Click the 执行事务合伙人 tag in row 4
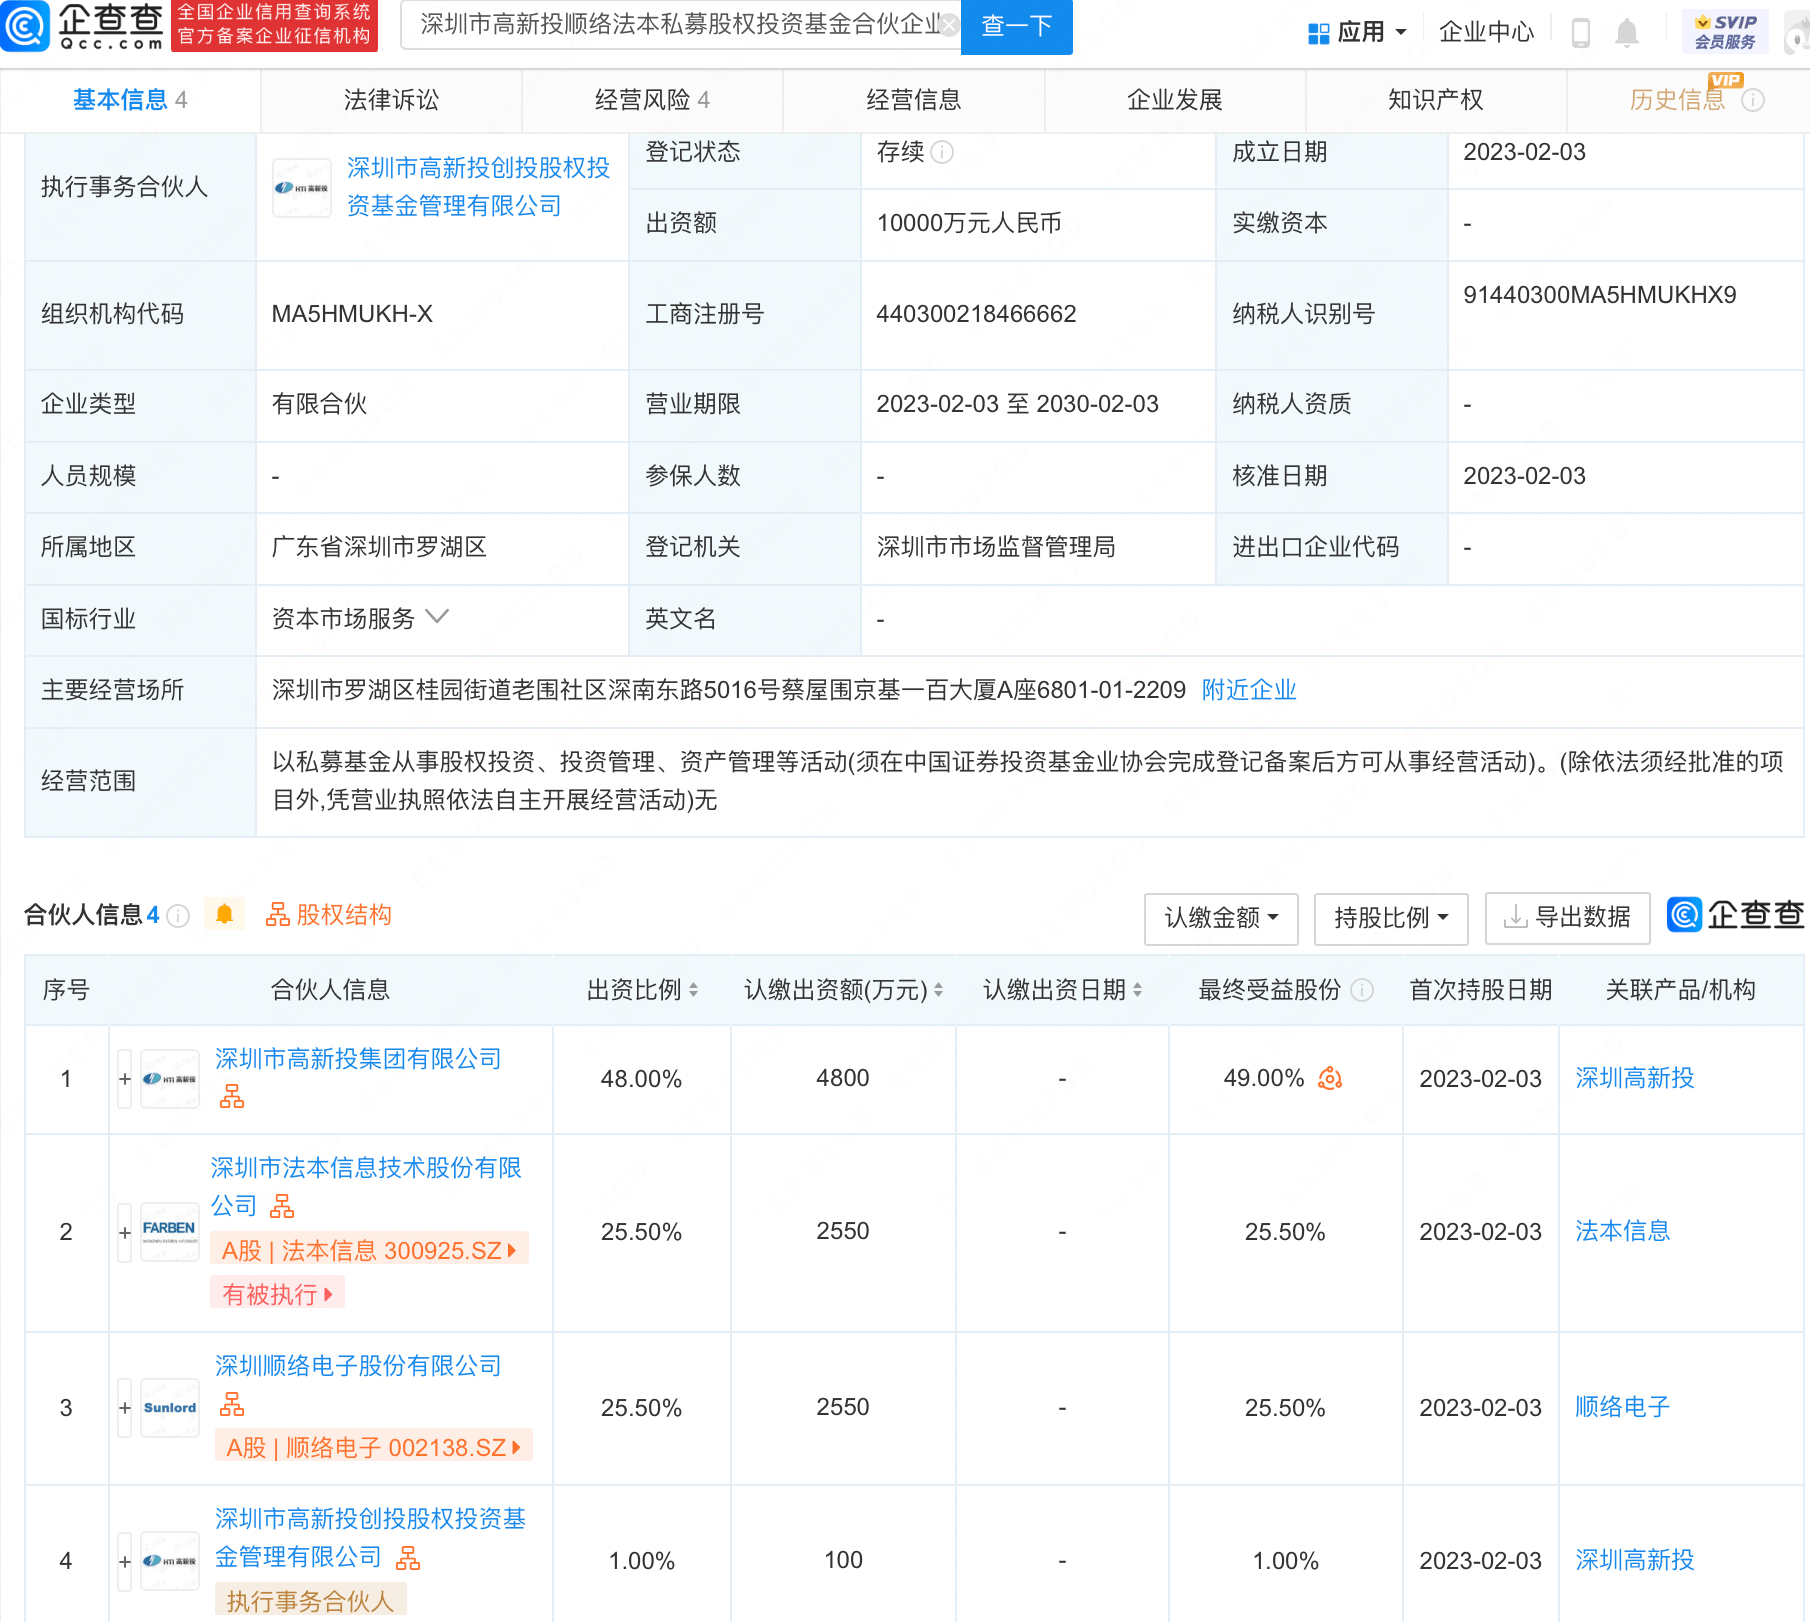The width and height of the screenshot is (1810, 1622). coord(310,1601)
